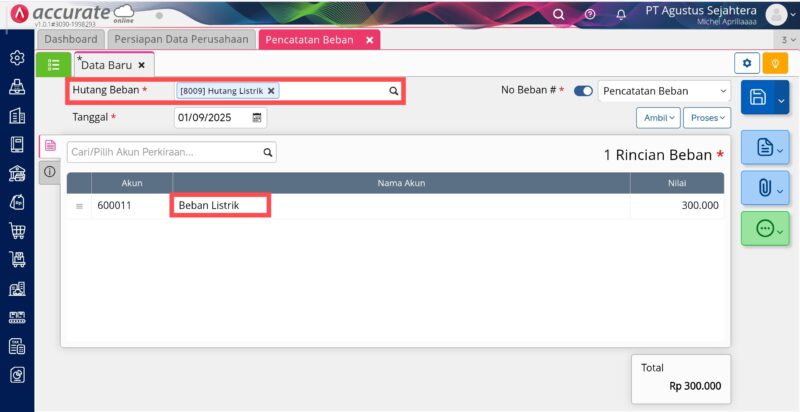The image size is (800, 412).
Task: Close the Pencatatan Beban tab
Action: [369, 40]
